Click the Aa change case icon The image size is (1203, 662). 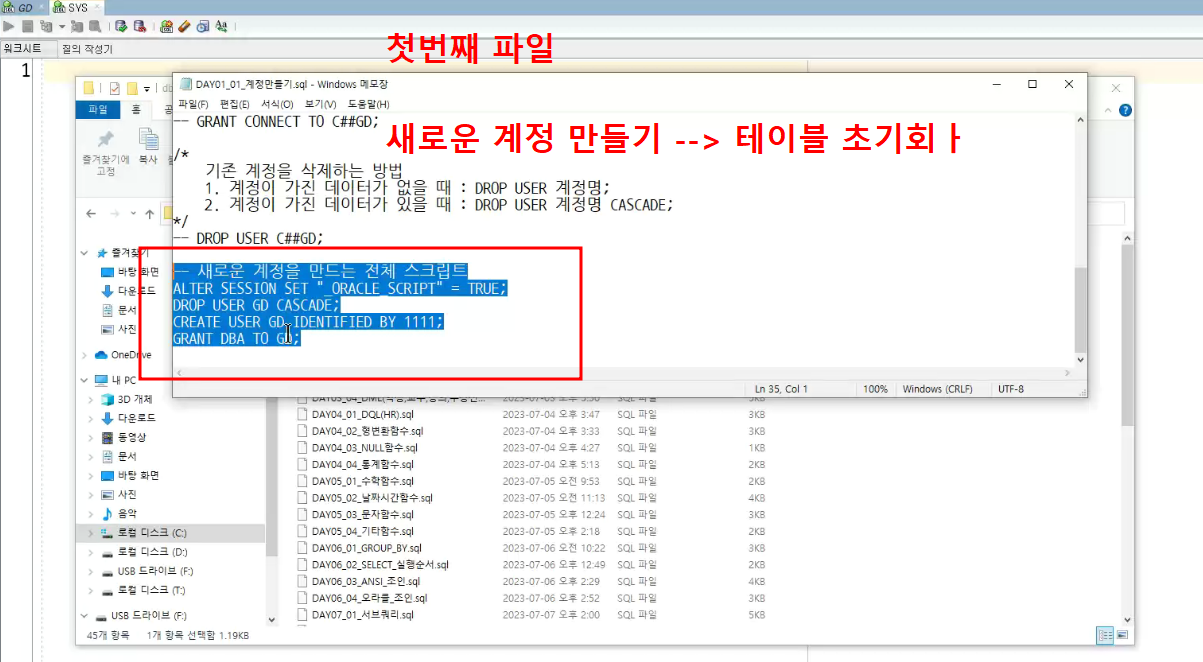(222, 26)
